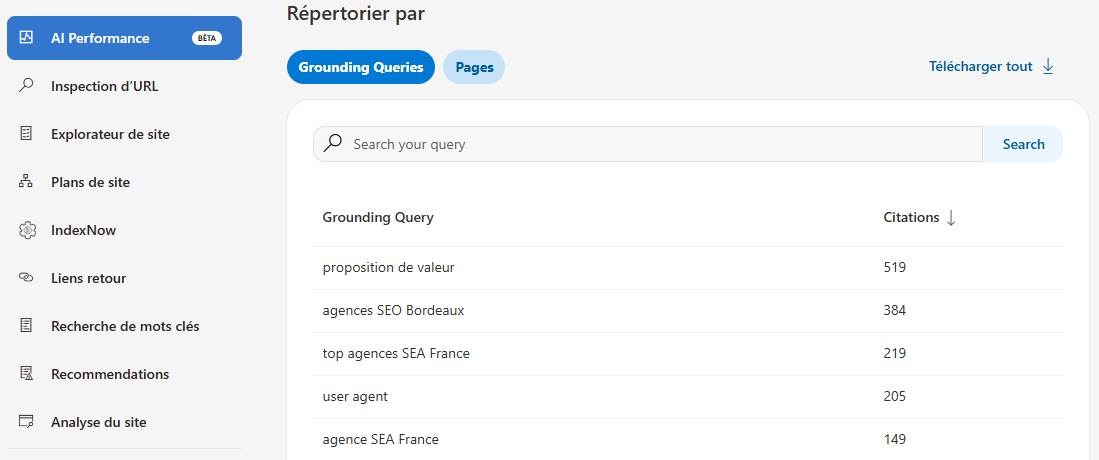This screenshot has width=1099, height=460.
Task: Open the proposition de valeur query row
Action: tap(389, 268)
